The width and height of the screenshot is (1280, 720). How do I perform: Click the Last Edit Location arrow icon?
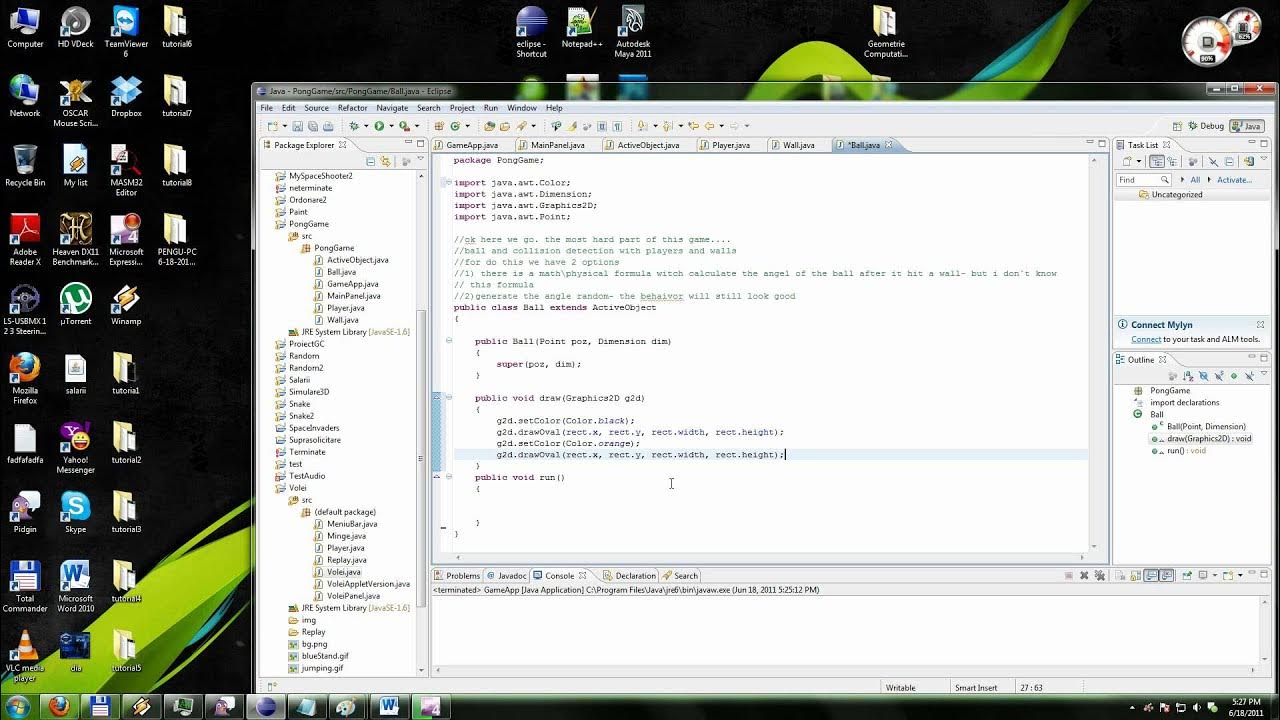point(694,126)
